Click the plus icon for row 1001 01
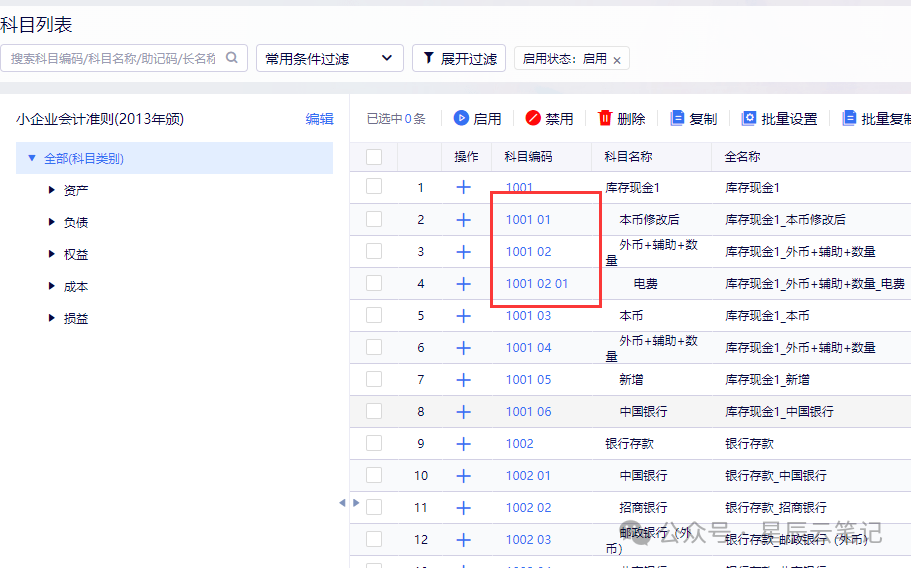This screenshot has width=911, height=568. [x=463, y=220]
